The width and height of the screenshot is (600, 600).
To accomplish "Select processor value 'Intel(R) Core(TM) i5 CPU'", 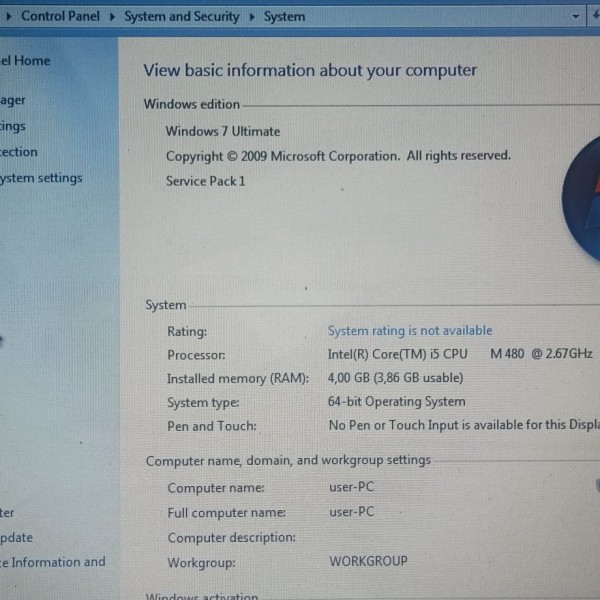I will pyautogui.click(x=397, y=354).
